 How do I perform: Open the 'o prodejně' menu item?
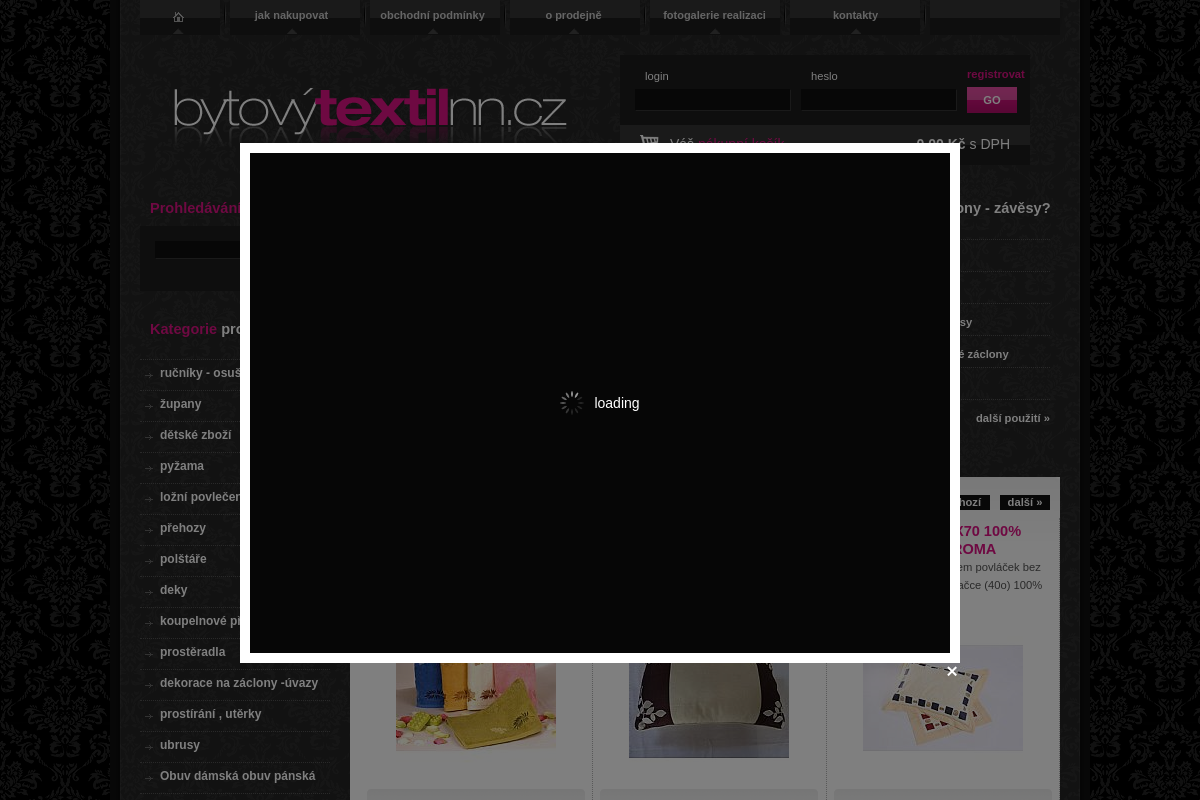pyautogui.click(x=573, y=15)
